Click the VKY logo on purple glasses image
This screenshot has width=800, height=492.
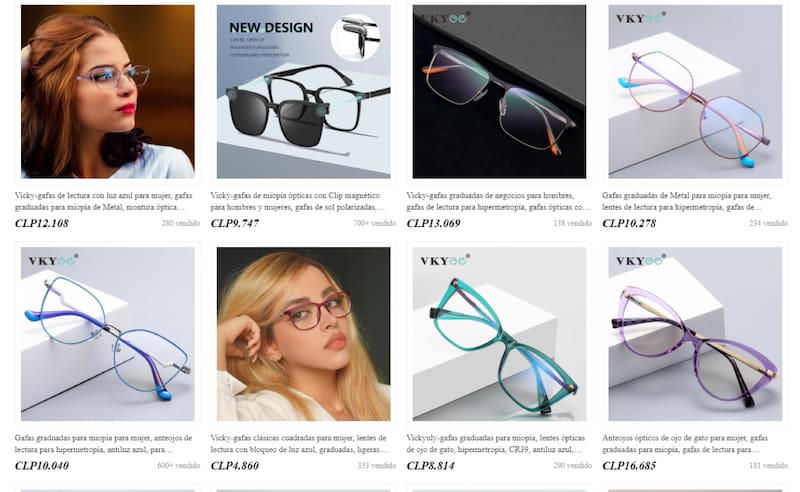tap(641, 260)
